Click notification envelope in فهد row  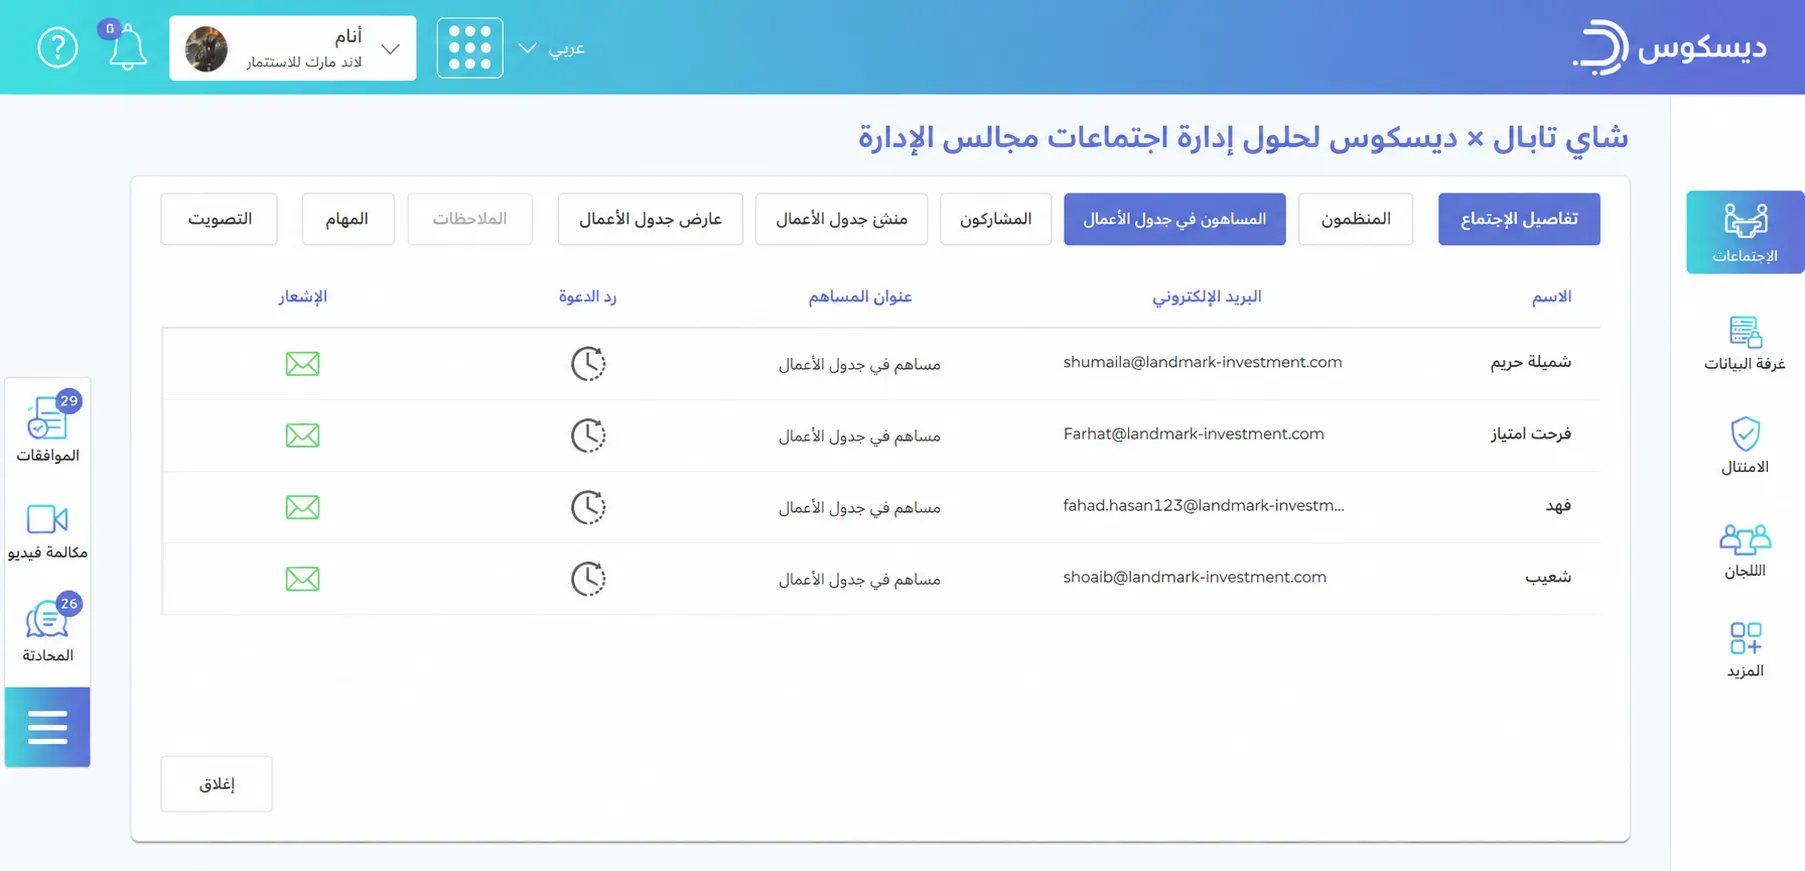pyautogui.click(x=302, y=507)
